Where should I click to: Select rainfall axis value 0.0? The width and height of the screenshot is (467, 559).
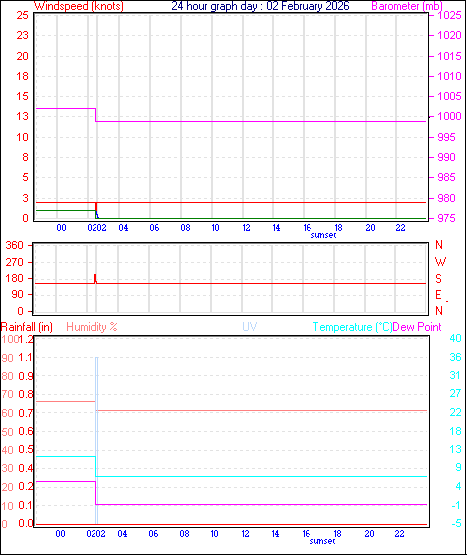[x=26, y=523]
